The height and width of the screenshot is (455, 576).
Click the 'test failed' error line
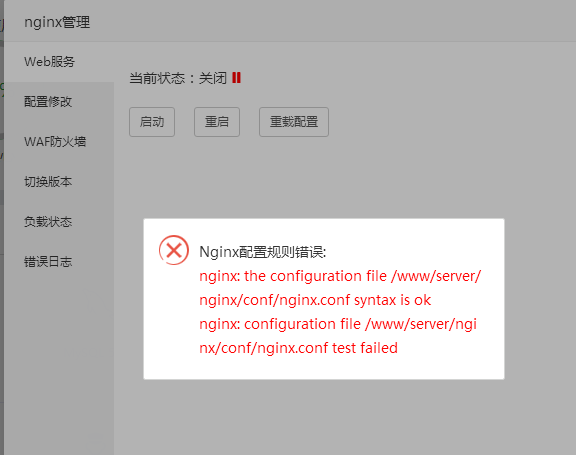(298, 348)
